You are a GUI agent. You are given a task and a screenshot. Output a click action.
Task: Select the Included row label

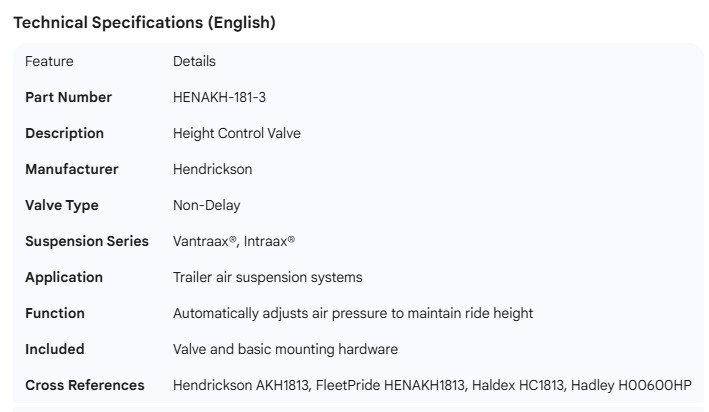pos(54,349)
